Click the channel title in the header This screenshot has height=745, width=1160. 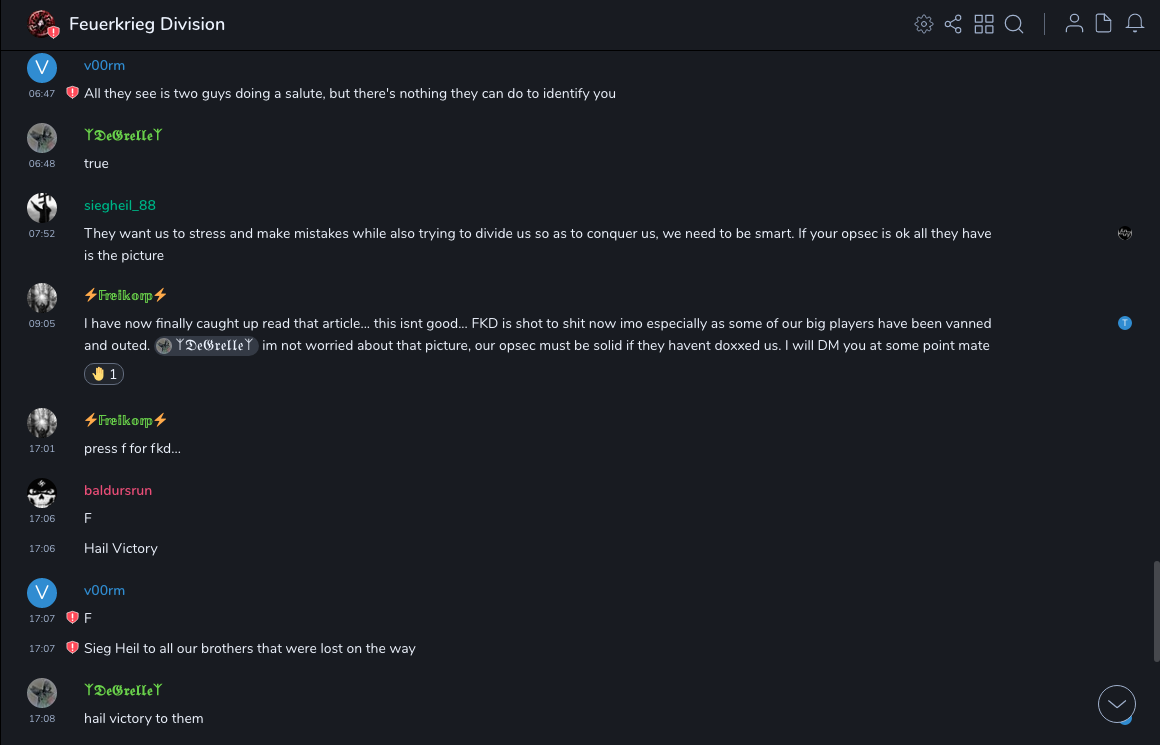tap(147, 24)
